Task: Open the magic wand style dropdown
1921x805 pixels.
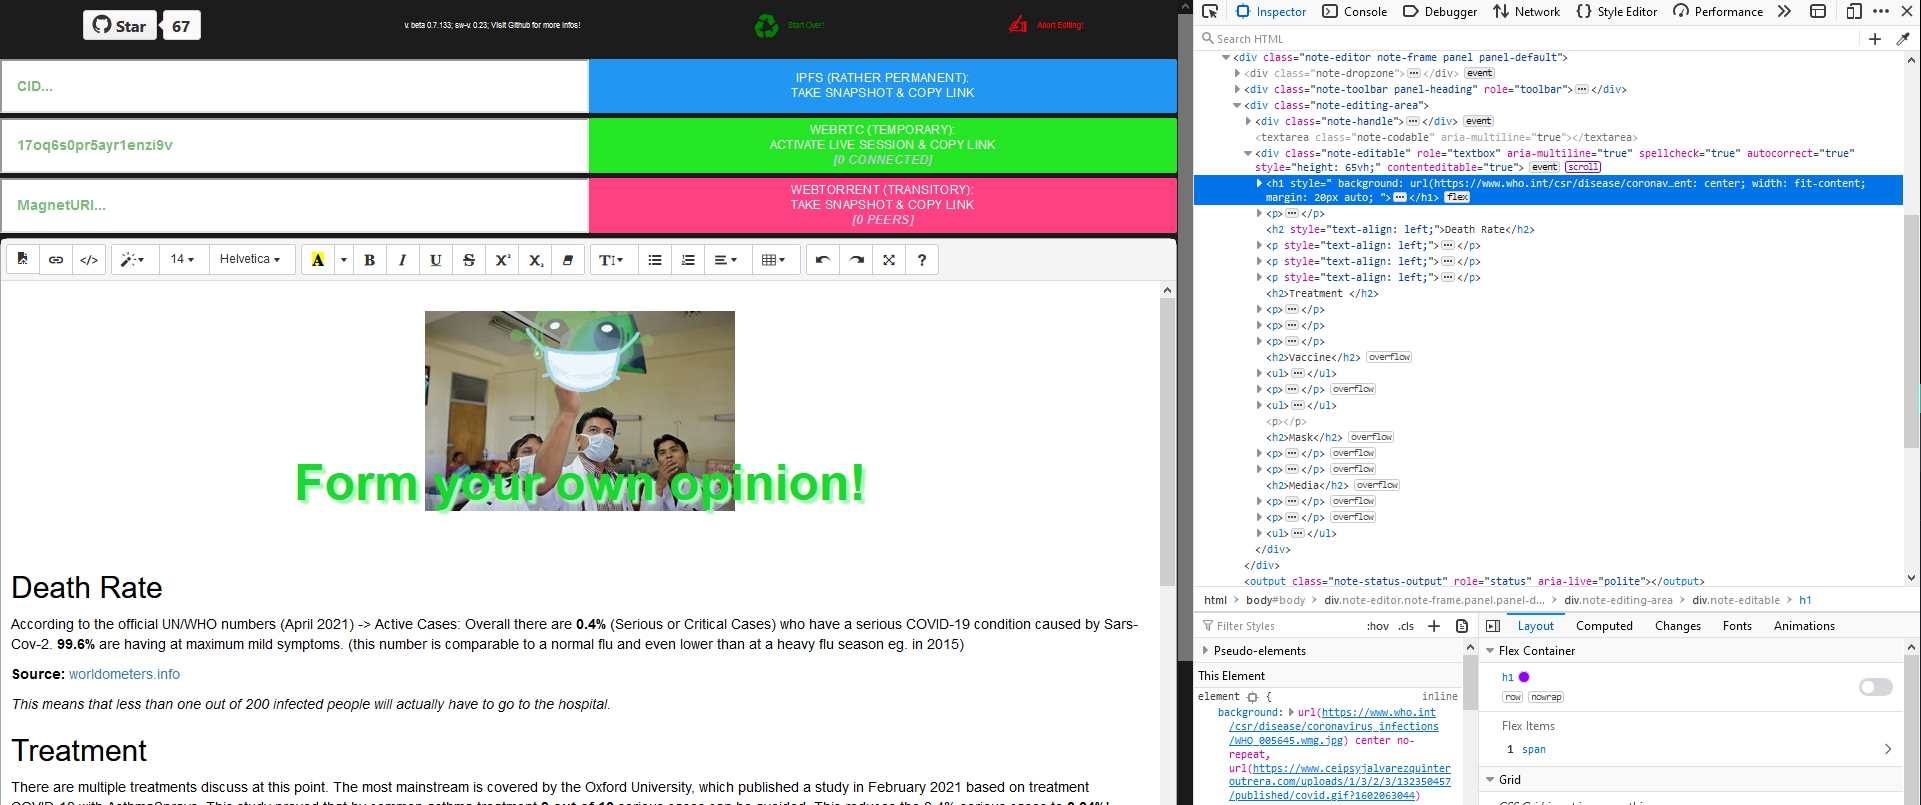Action: [x=133, y=260]
